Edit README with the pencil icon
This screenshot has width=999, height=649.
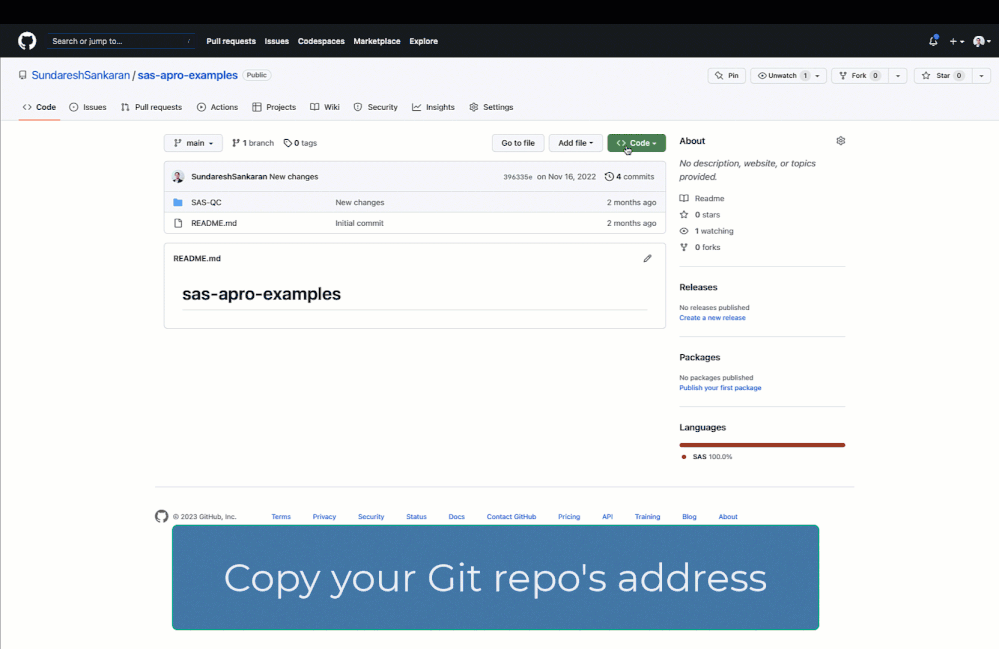[x=647, y=259]
